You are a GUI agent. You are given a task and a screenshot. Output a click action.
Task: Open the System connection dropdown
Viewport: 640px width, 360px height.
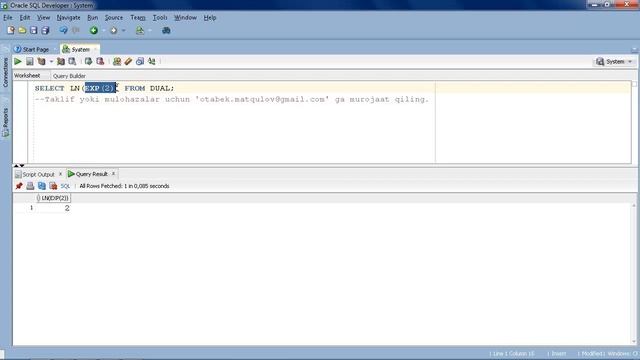(x=614, y=62)
